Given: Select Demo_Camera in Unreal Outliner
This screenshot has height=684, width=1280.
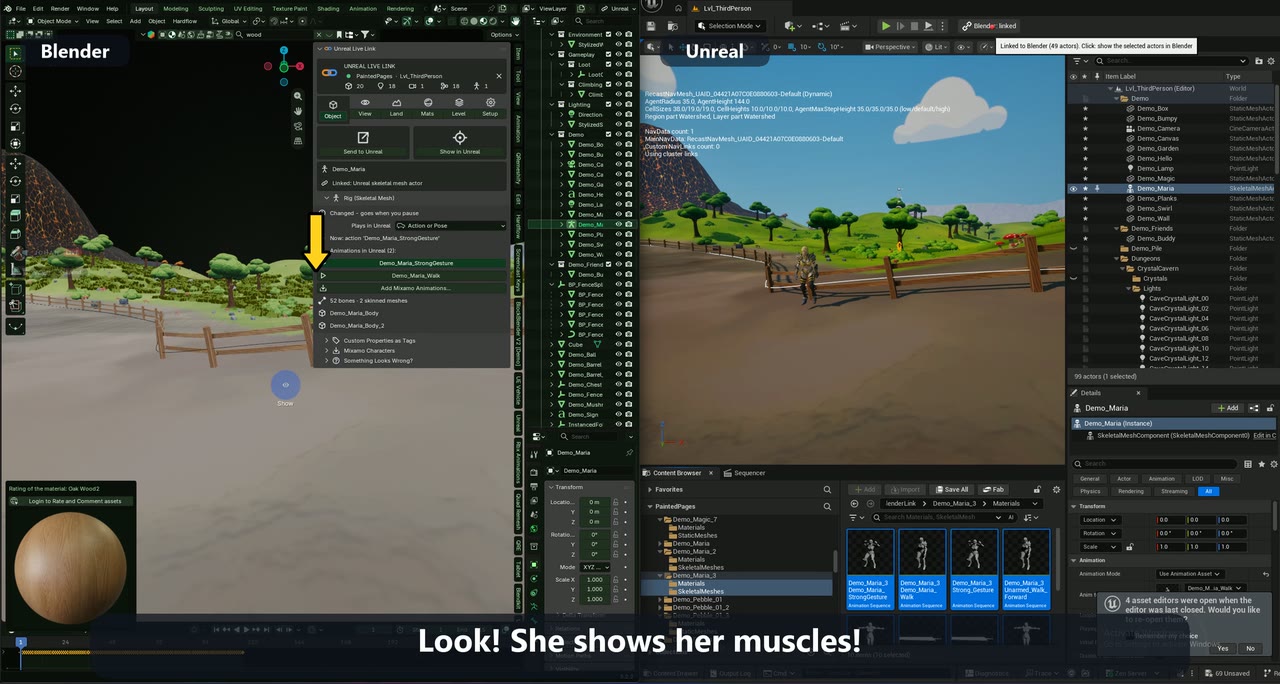Looking at the screenshot, I should [x=1158, y=128].
